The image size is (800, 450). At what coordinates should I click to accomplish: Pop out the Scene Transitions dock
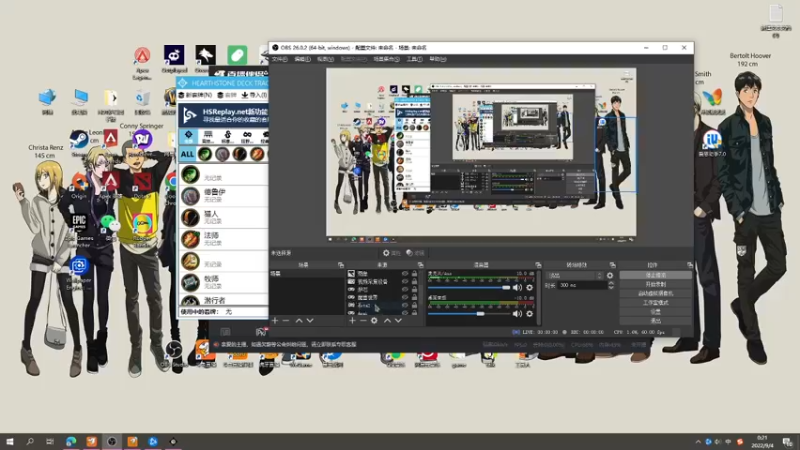(x=612, y=265)
